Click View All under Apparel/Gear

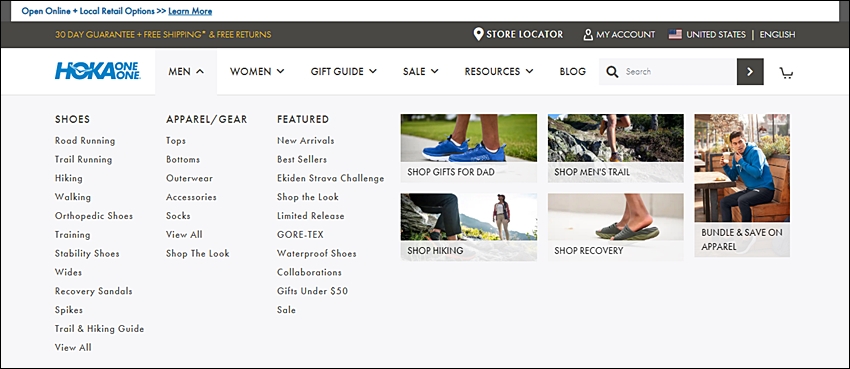pos(184,235)
